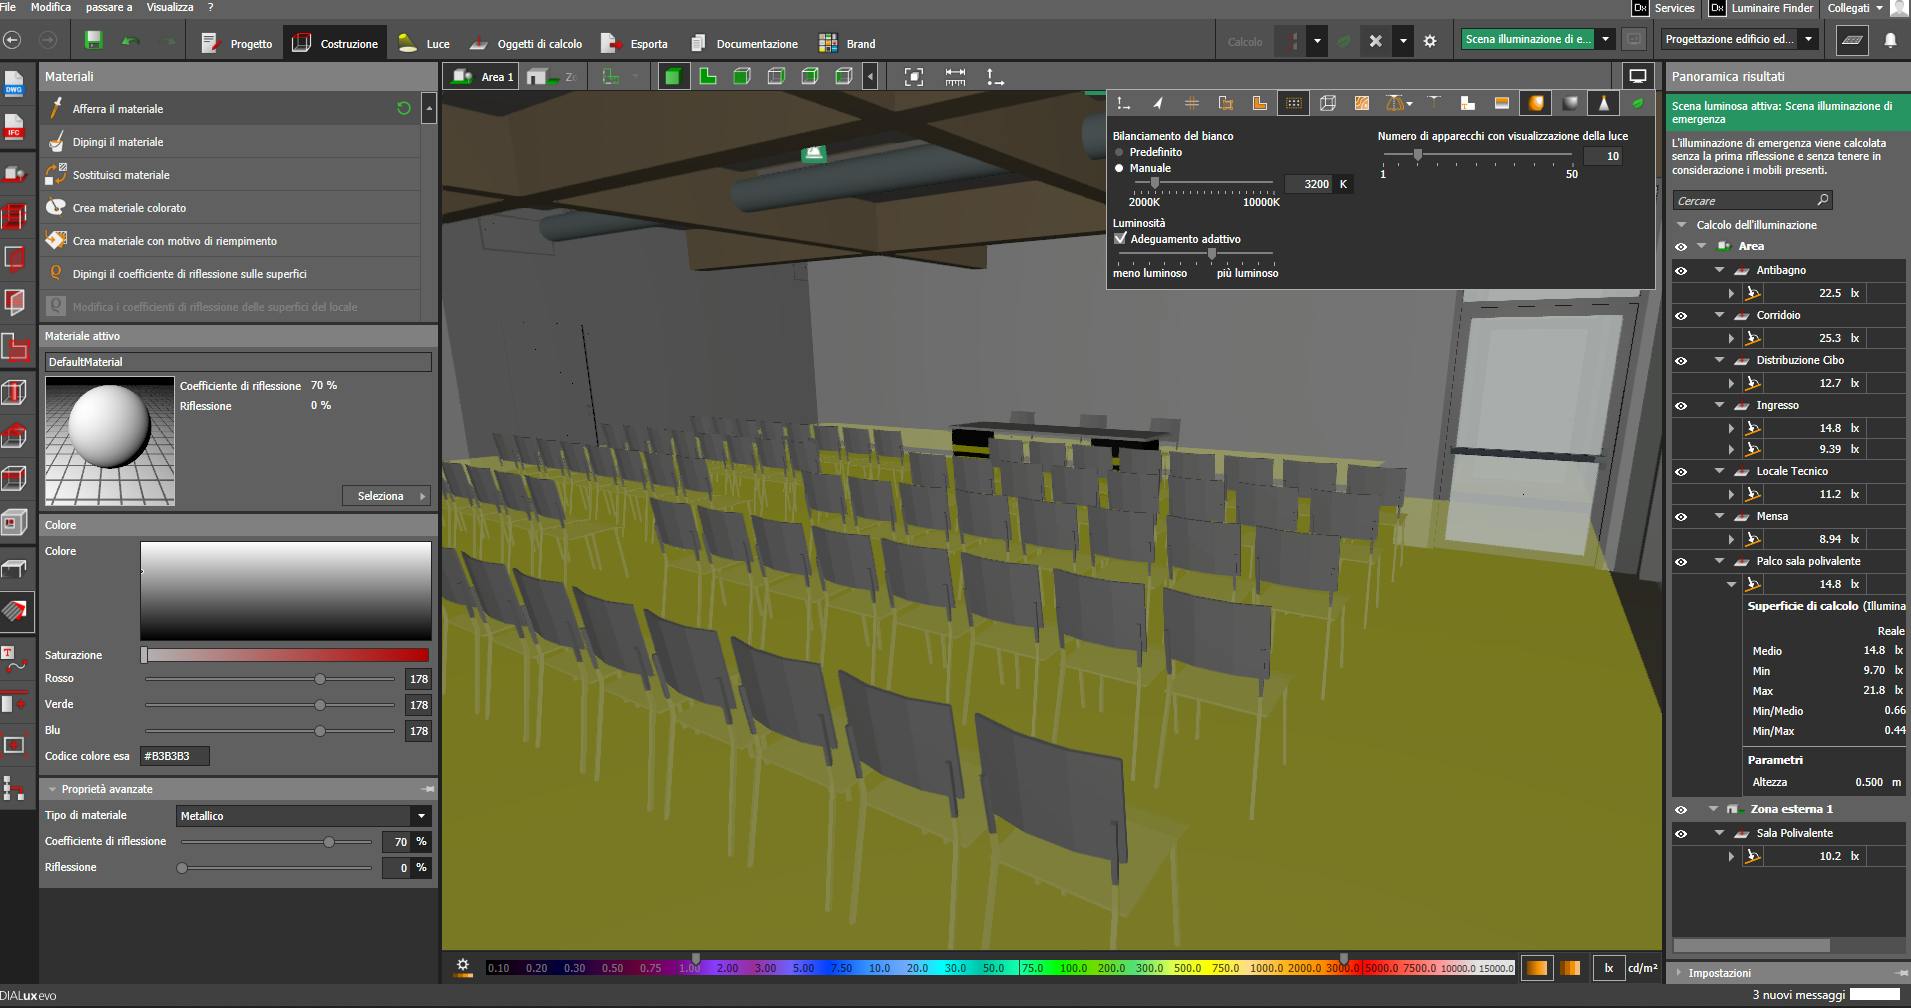
Task: Click the brightness sun icon below viewport
Action: 463,966
